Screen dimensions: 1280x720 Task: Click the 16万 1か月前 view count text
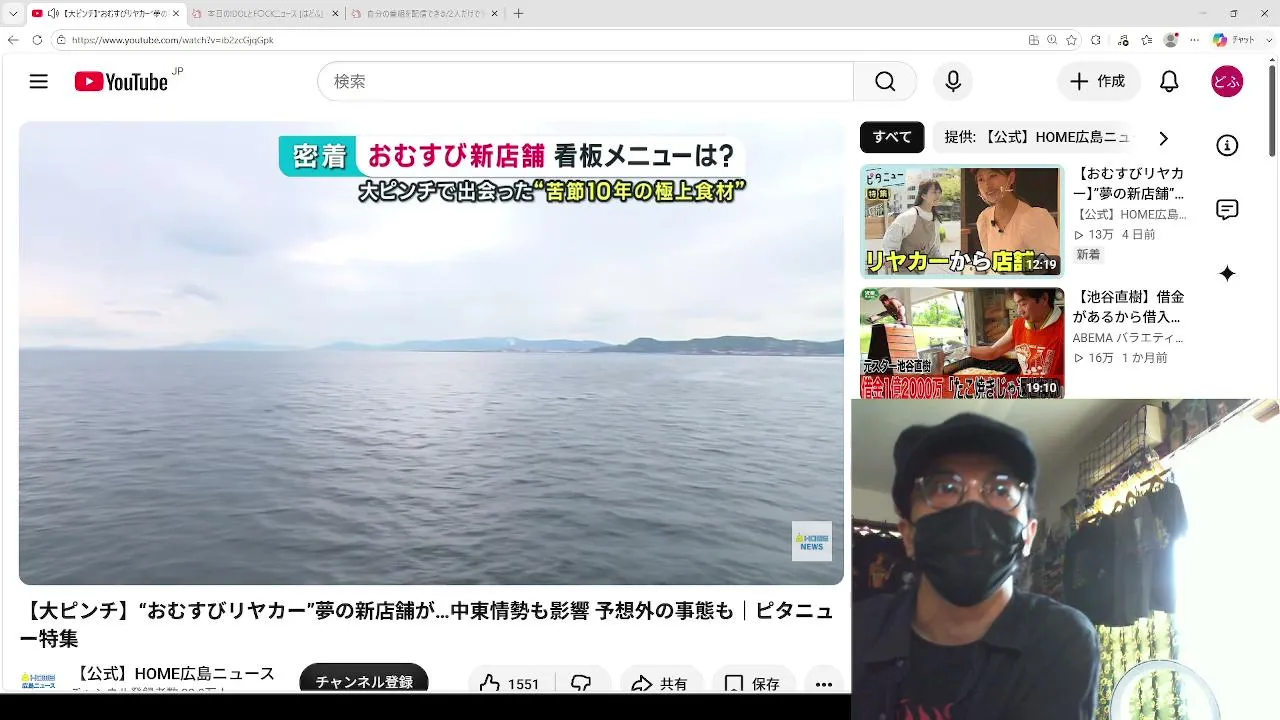click(1120, 358)
